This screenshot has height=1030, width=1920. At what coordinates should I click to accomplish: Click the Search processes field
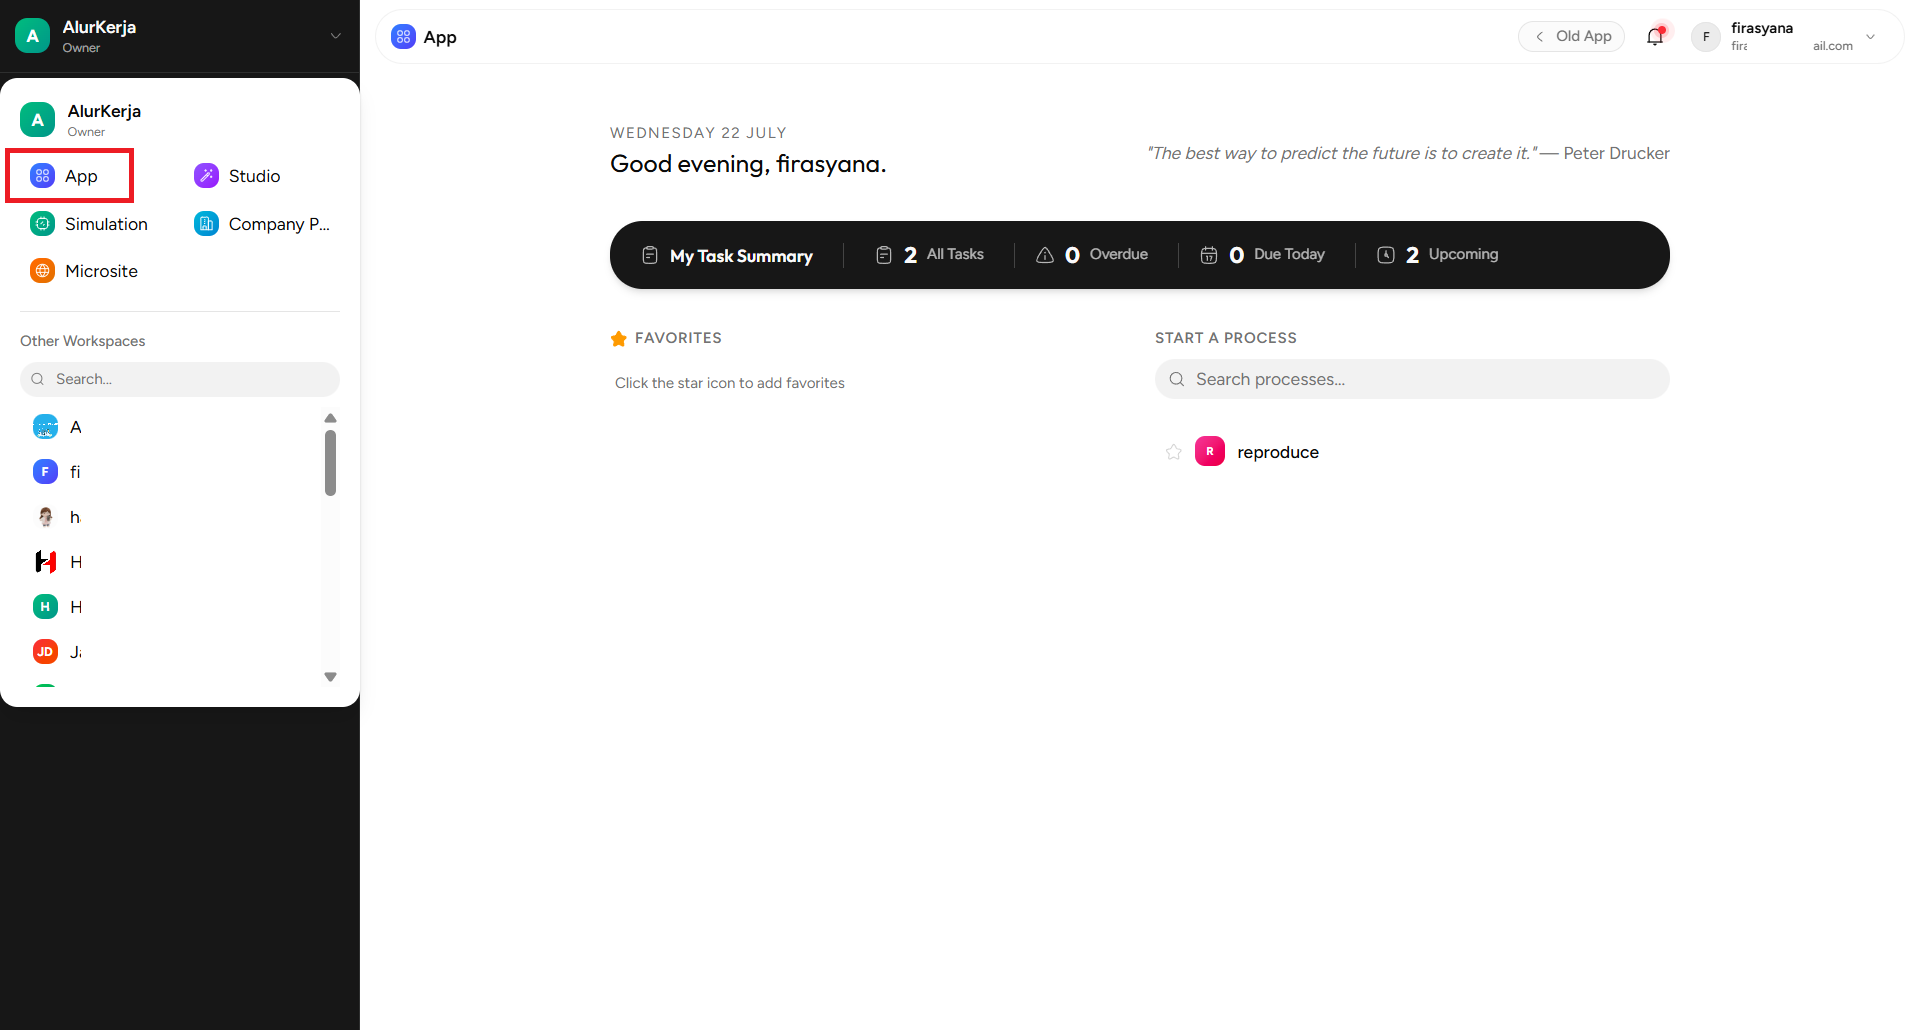click(x=1412, y=379)
